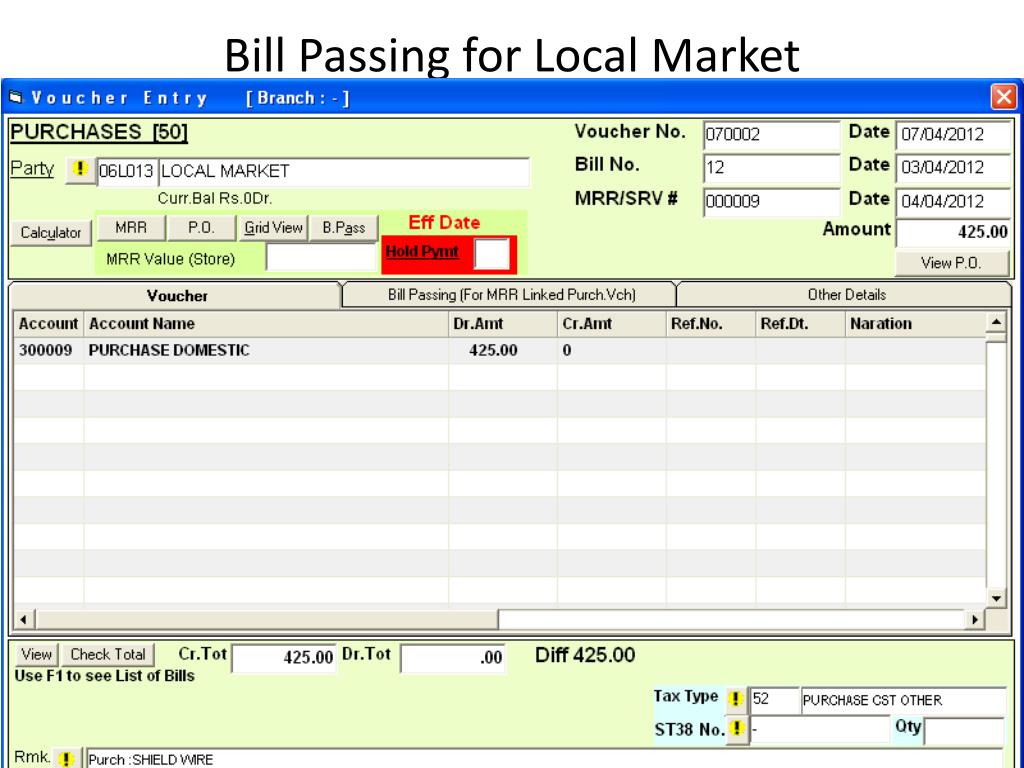The height and width of the screenshot is (768, 1024).
Task: Select account cell 300009
Action: [x=48, y=351]
